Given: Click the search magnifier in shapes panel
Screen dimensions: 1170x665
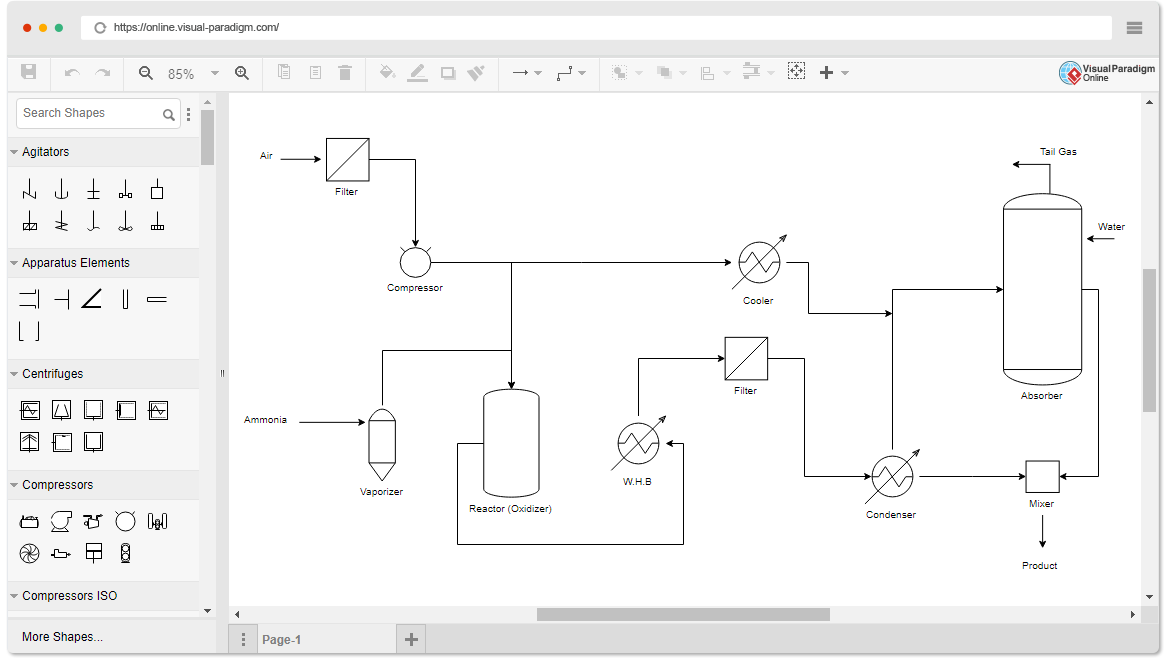Looking at the screenshot, I should (169, 114).
